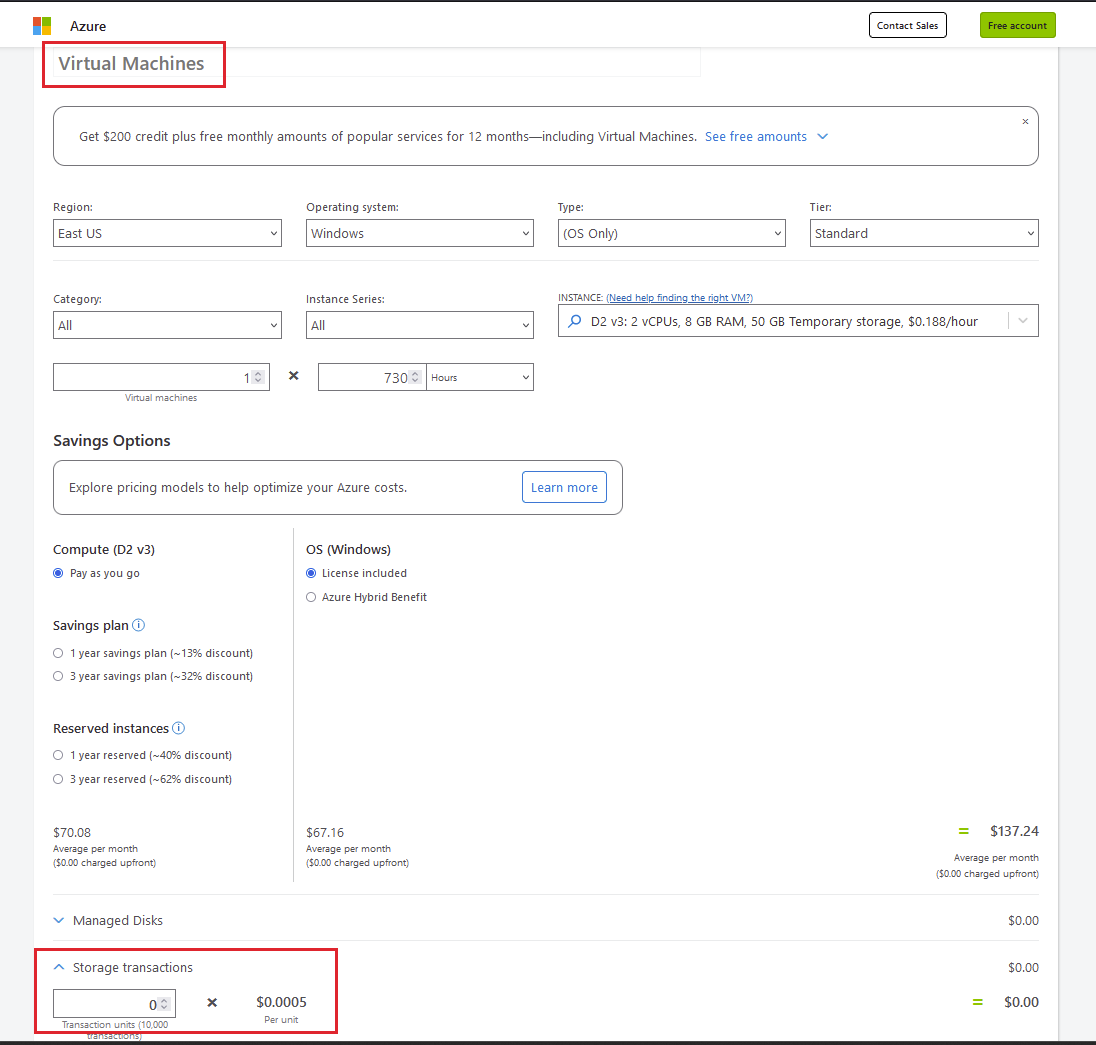Viewport: 1096px width, 1045px height.
Task: Click the Contact Sales button
Action: [x=907, y=25]
